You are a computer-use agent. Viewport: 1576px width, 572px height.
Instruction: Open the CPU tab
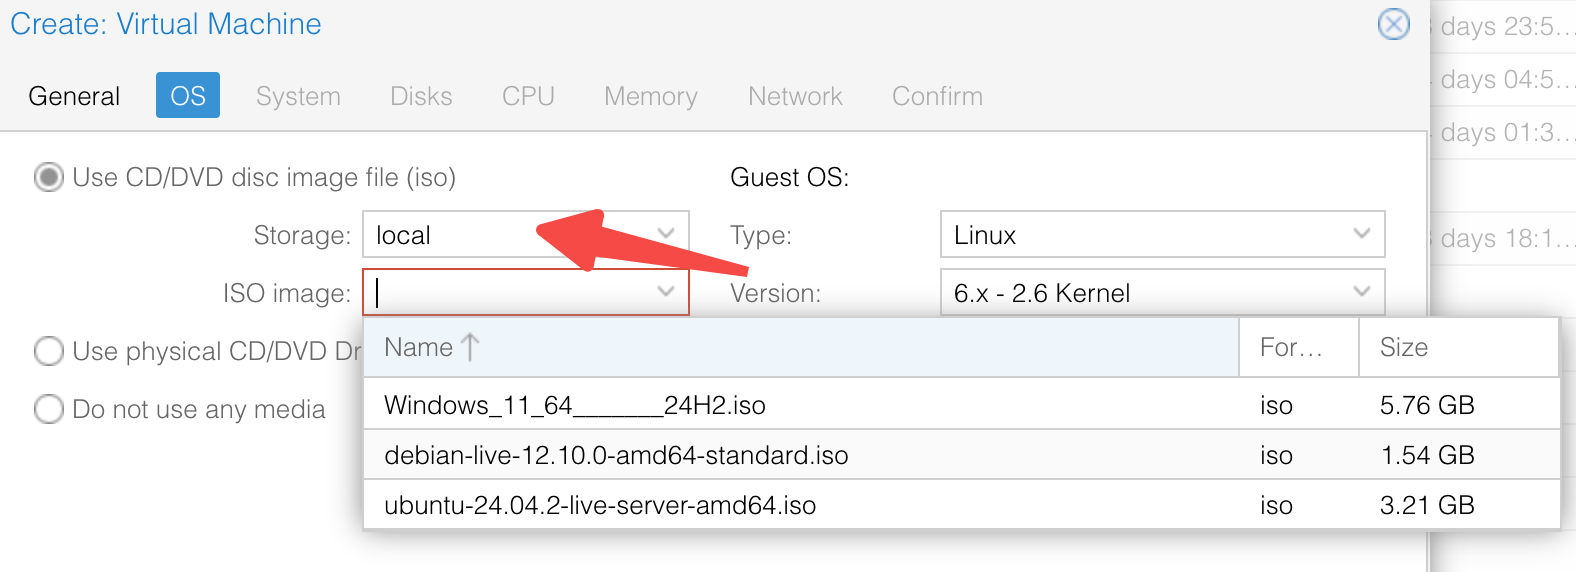(528, 96)
